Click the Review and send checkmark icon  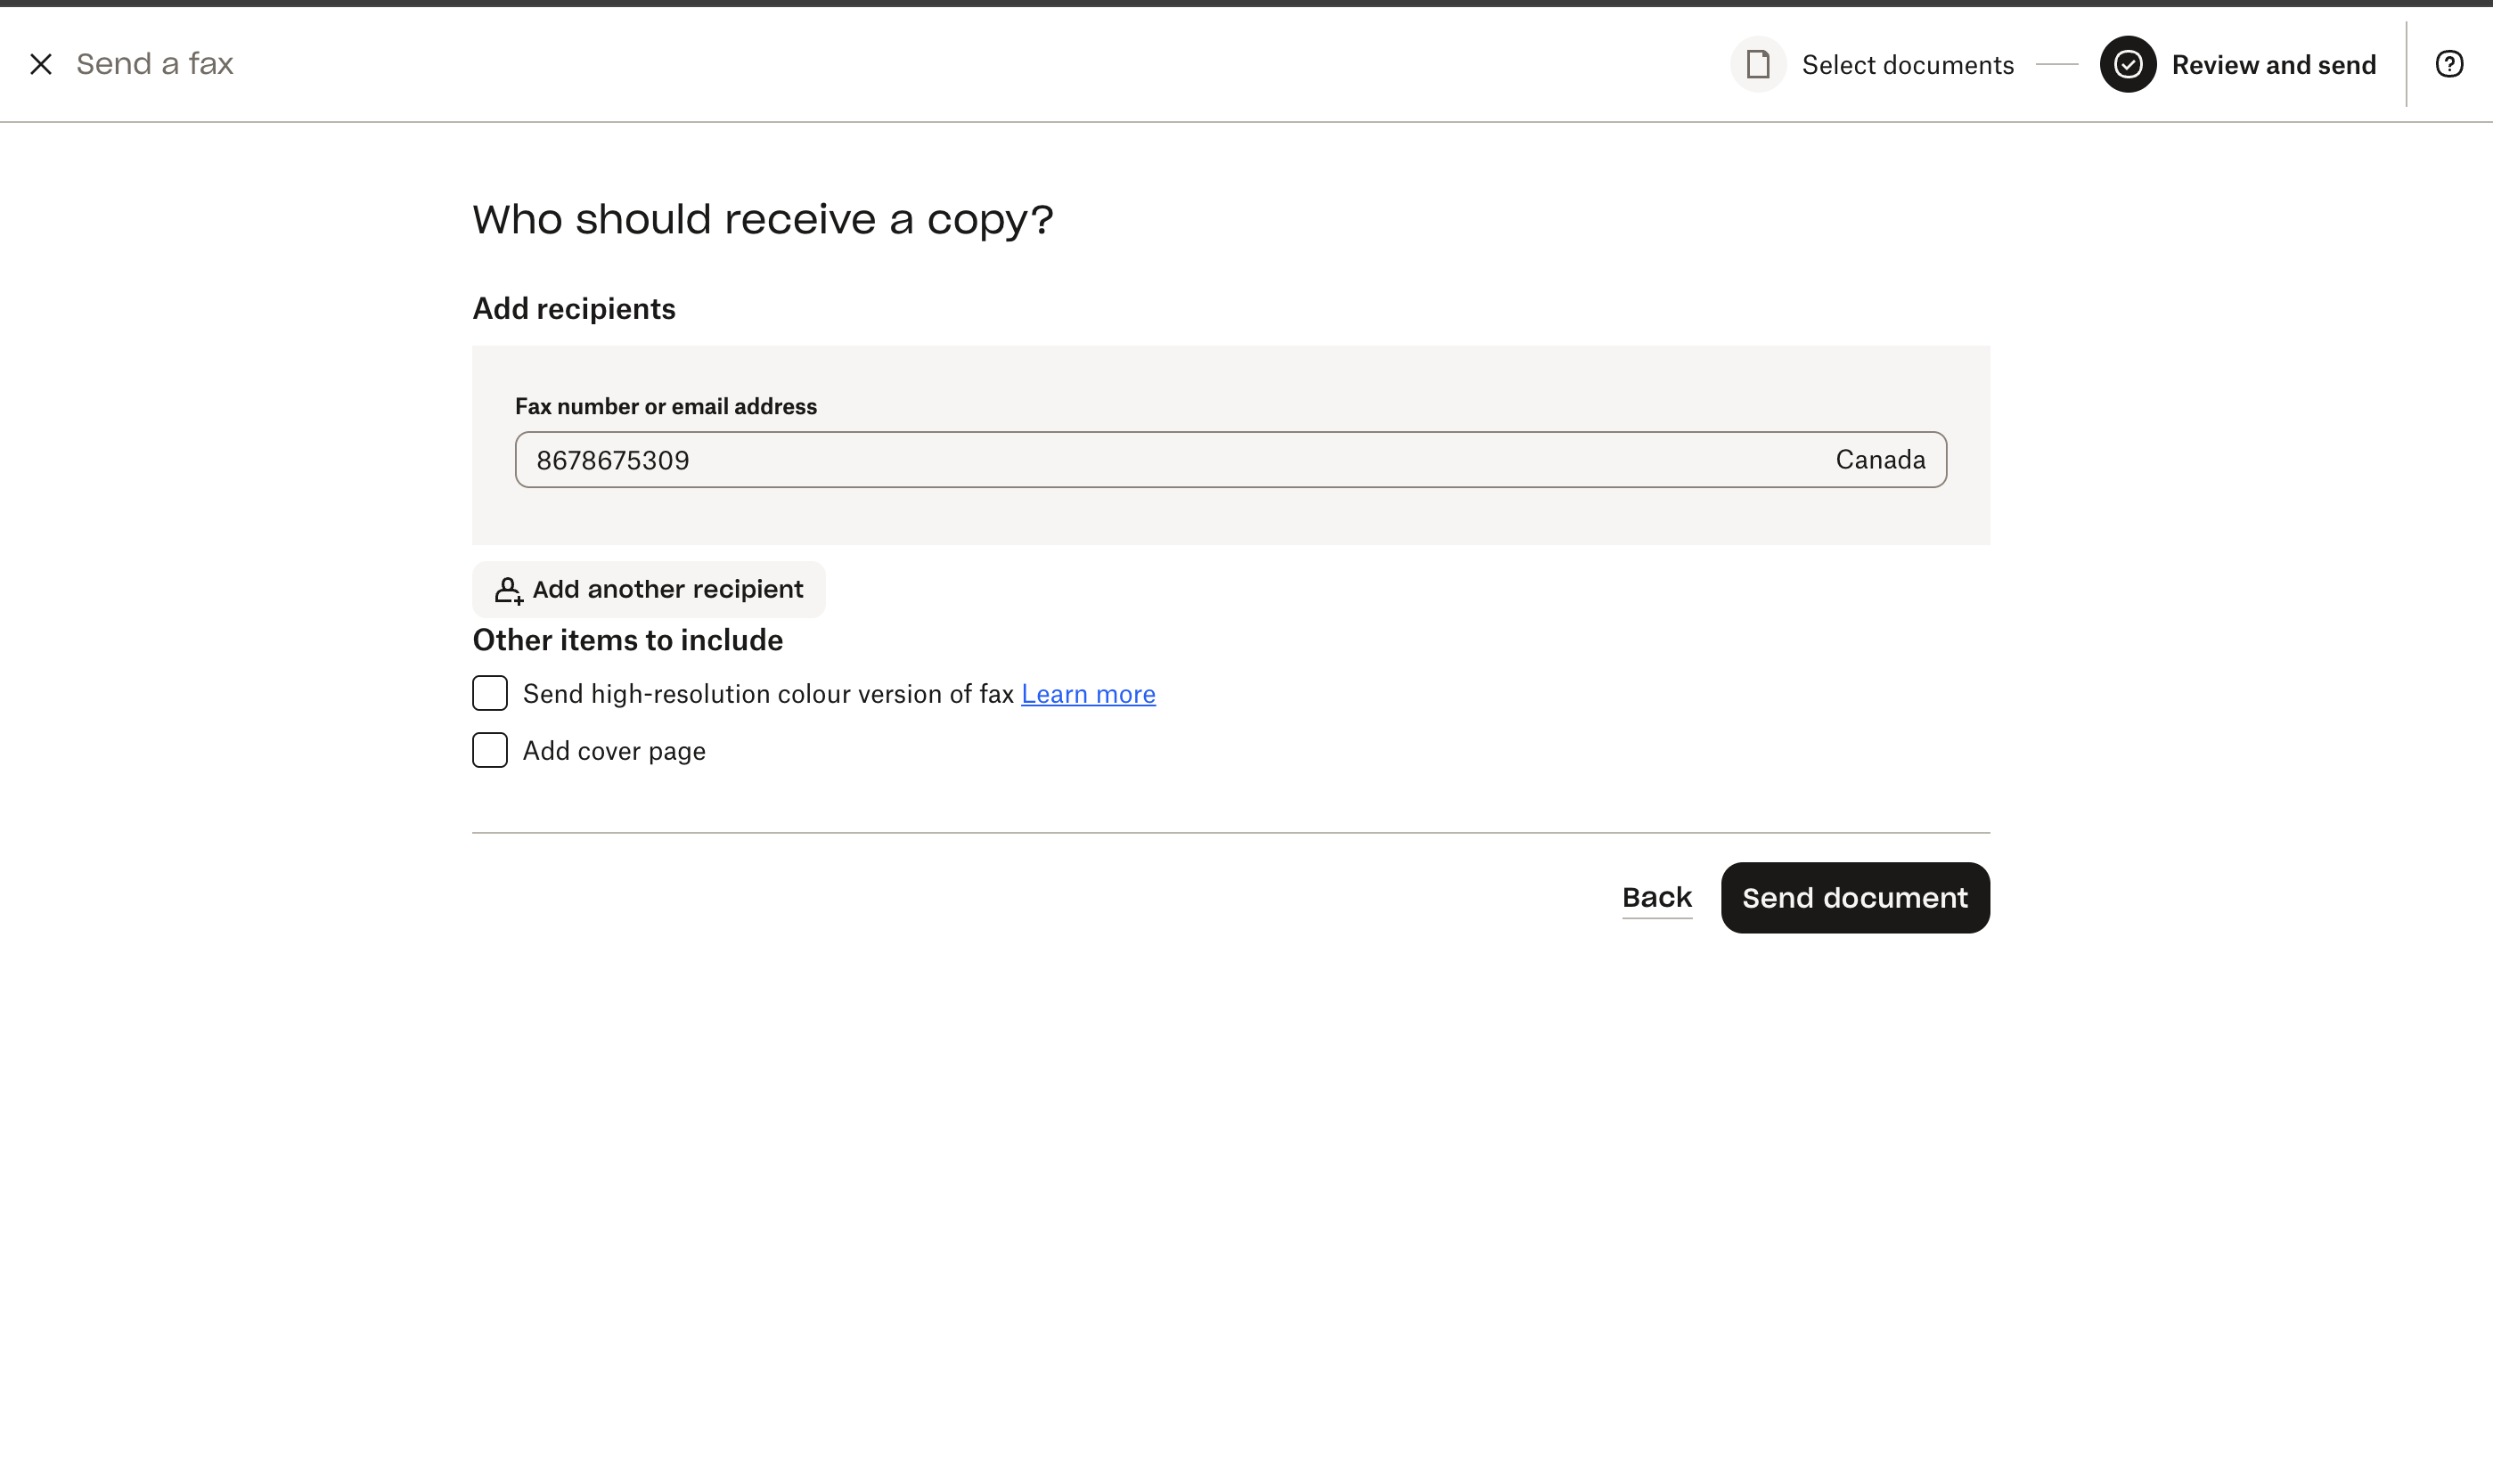[x=2128, y=63]
